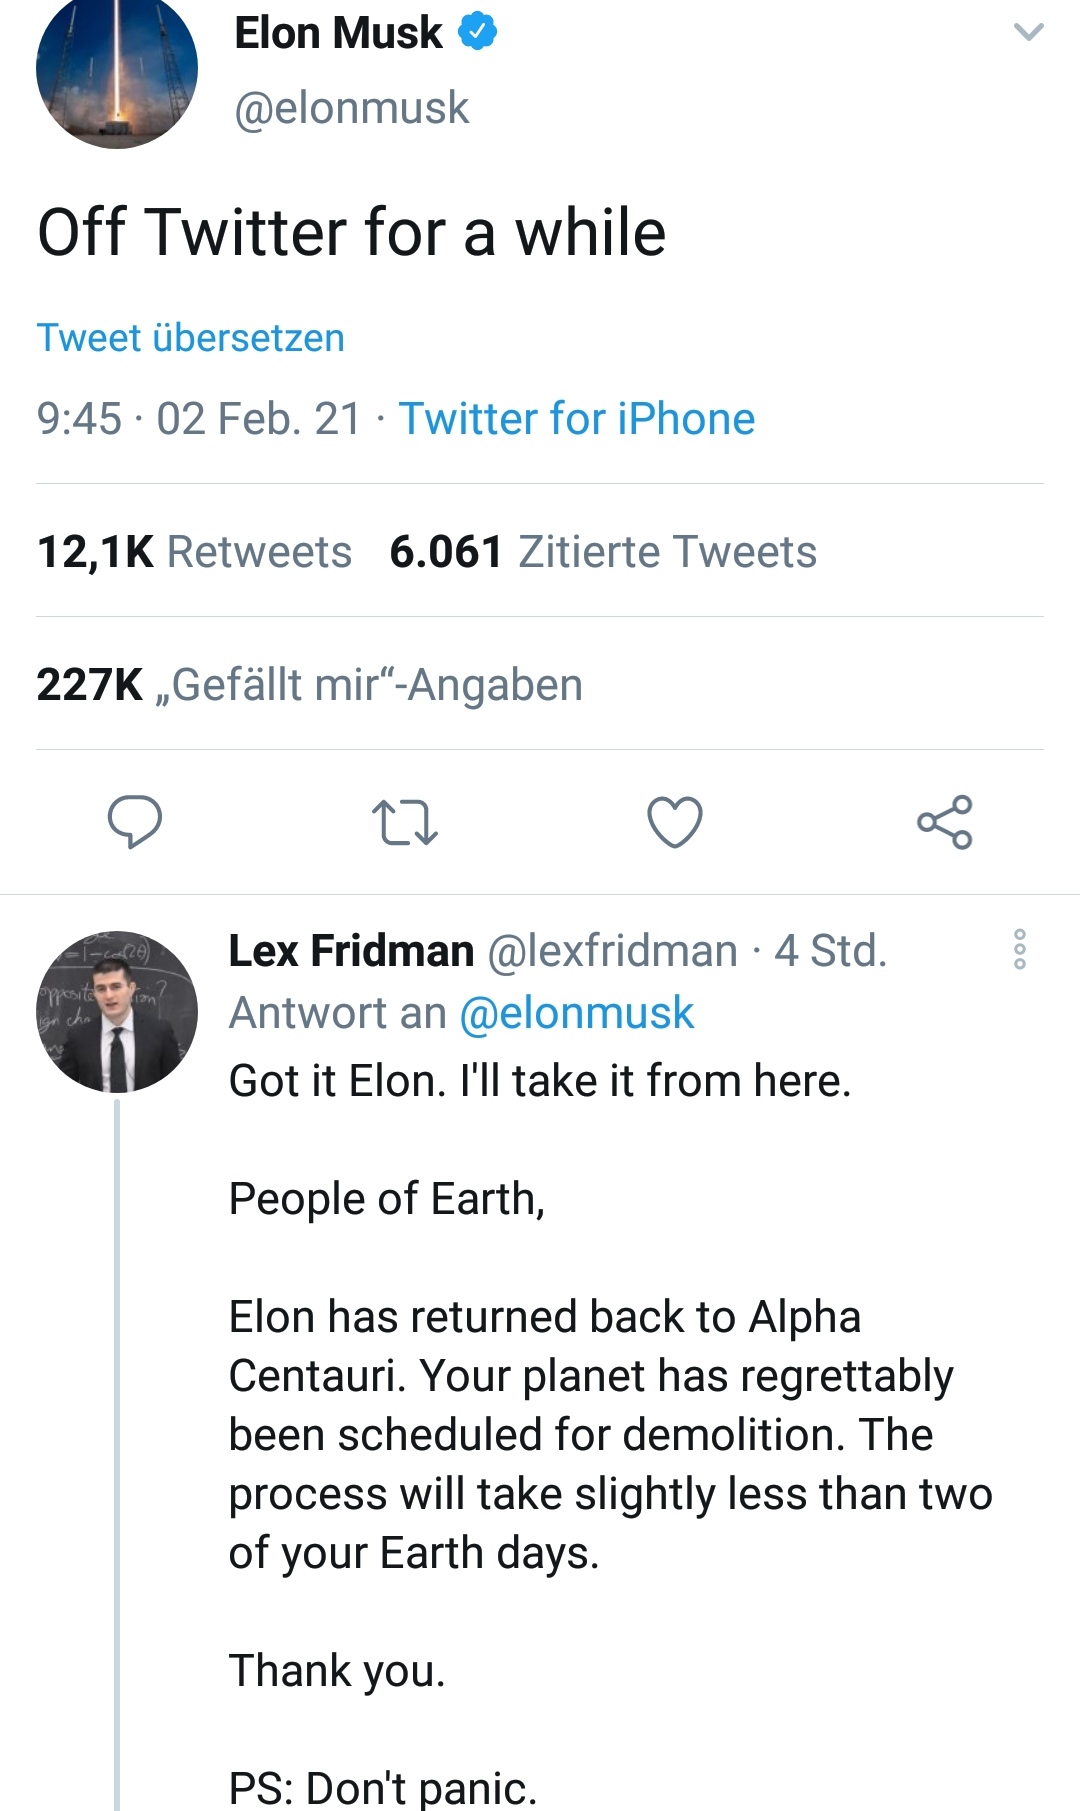Share the tweet via share icon
This screenshot has height=1811, width=1080.
coord(944,822)
